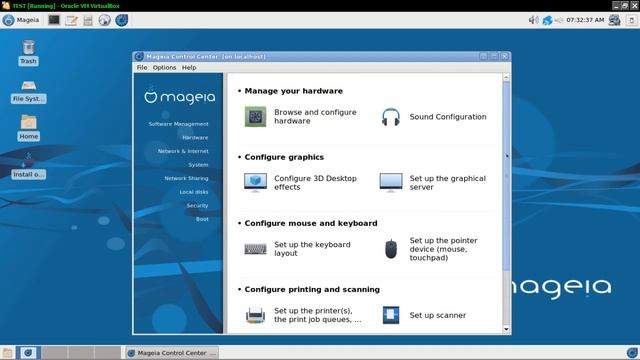Select Network Sharing category
The image size is (640, 360).
coord(186,178)
